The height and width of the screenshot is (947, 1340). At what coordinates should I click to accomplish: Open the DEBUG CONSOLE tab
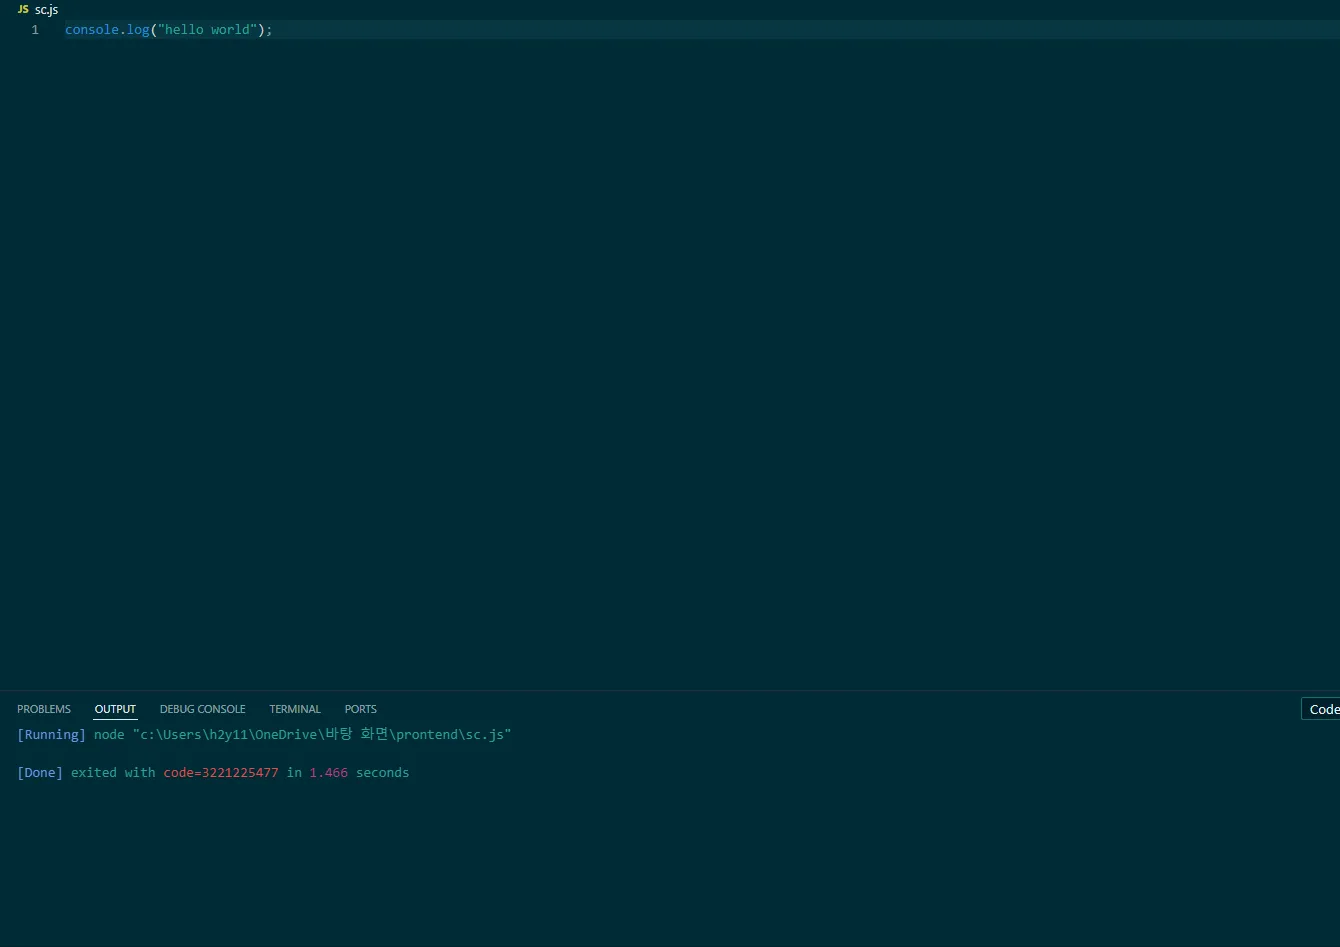tap(202, 709)
